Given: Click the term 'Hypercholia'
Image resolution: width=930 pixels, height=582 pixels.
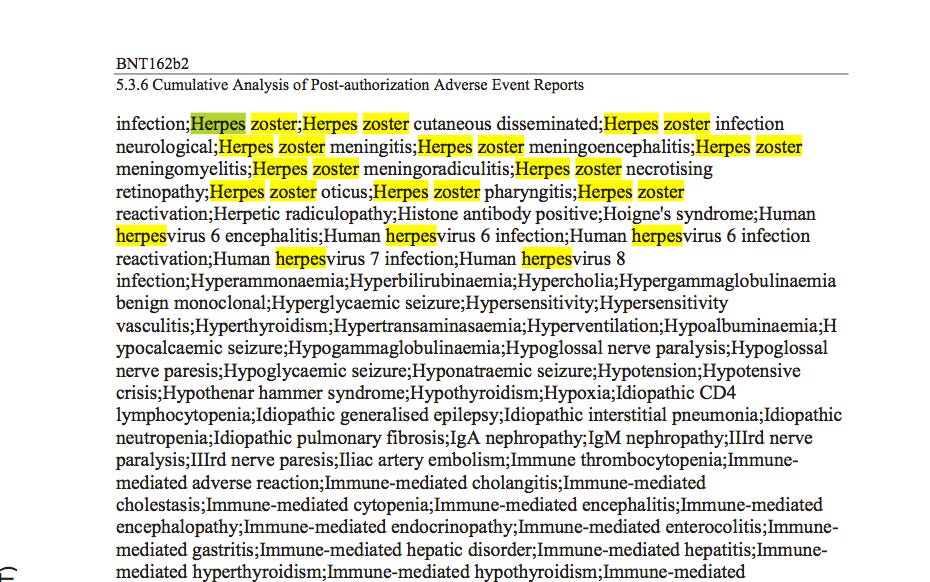Looking at the screenshot, I should click(x=566, y=281).
